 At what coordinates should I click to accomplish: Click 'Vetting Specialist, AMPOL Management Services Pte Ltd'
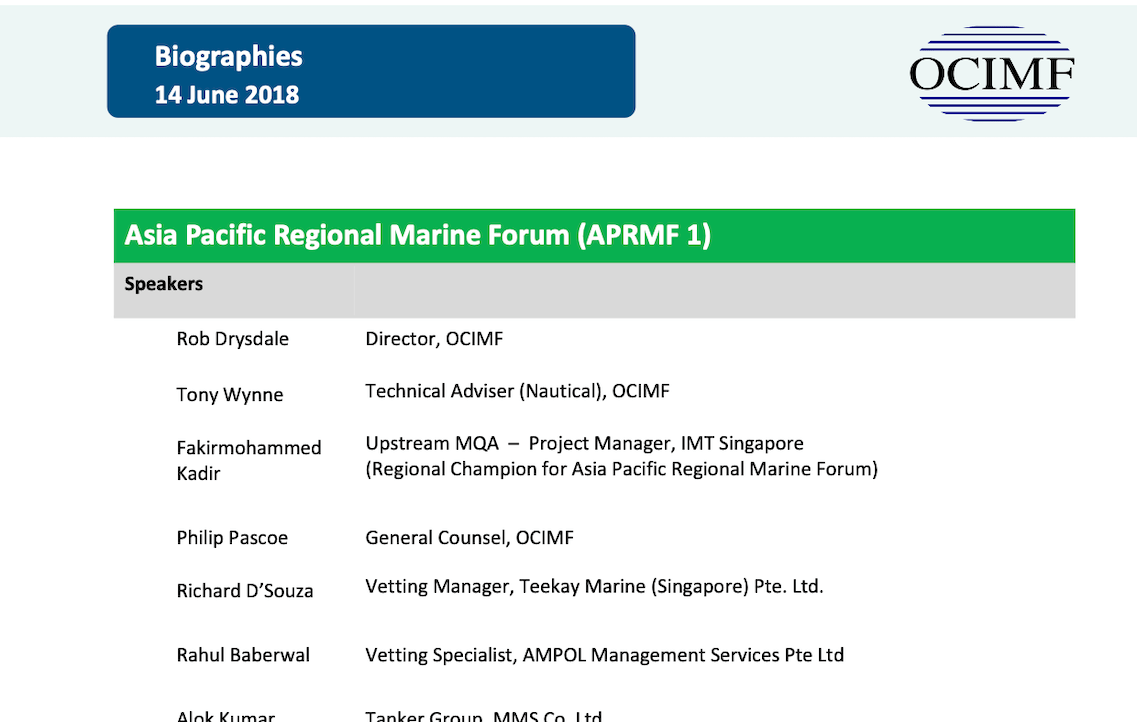[x=605, y=655]
